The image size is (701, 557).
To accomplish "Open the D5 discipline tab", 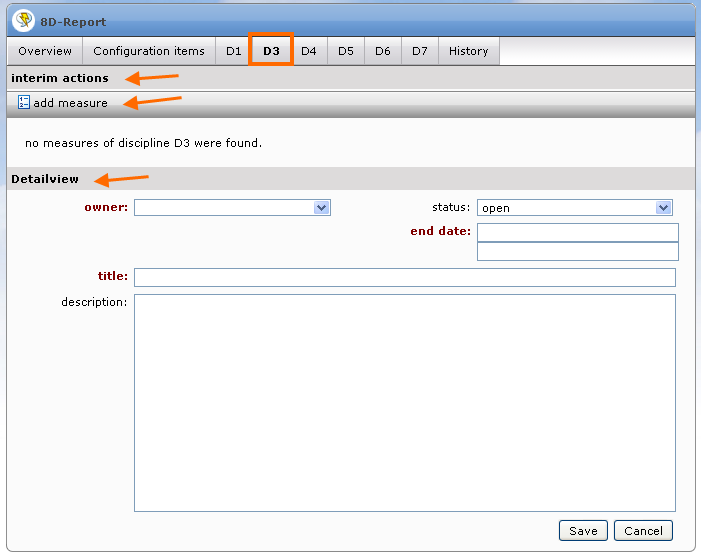I will [346, 51].
